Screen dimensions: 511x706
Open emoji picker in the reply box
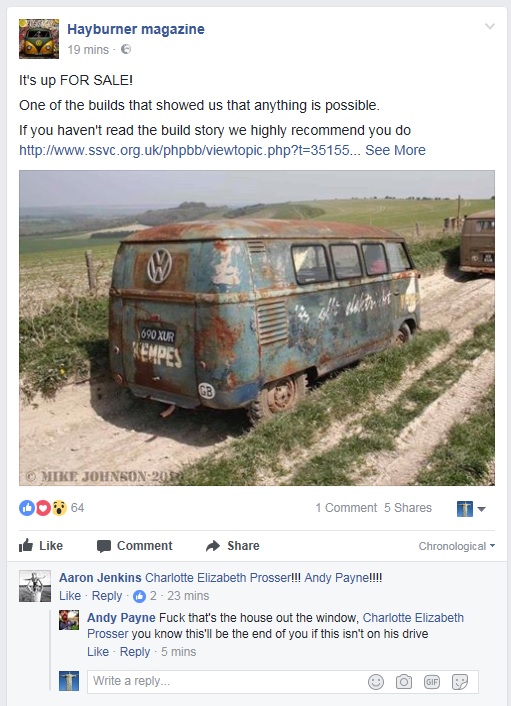click(376, 682)
